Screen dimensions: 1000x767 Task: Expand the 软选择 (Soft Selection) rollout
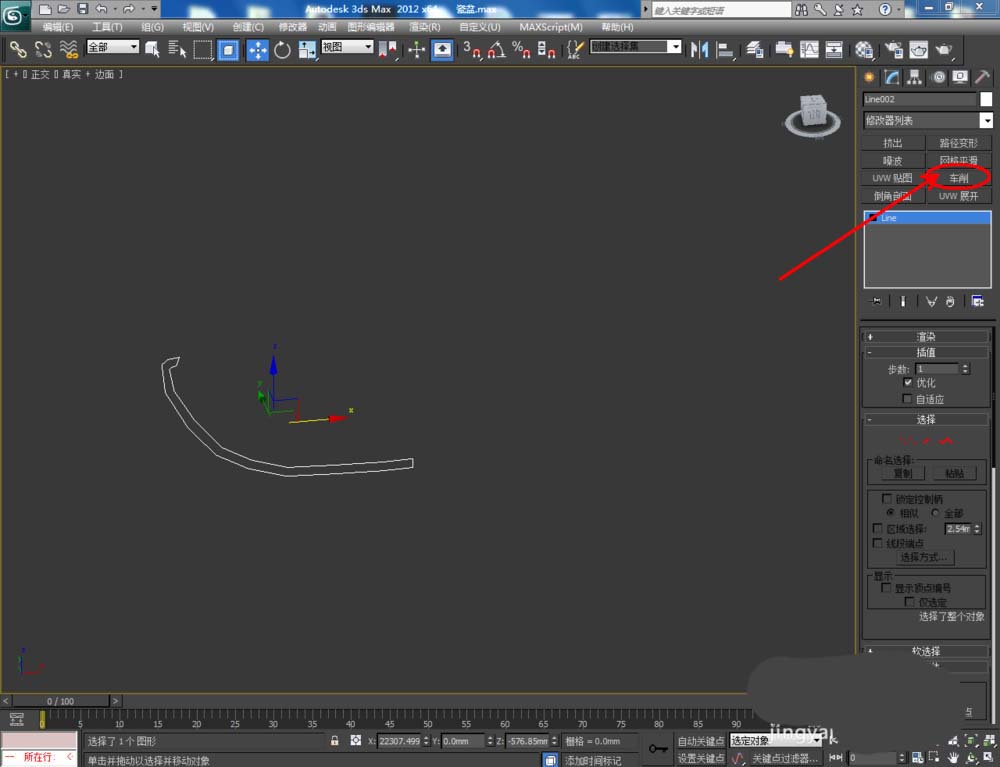(x=926, y=651)
